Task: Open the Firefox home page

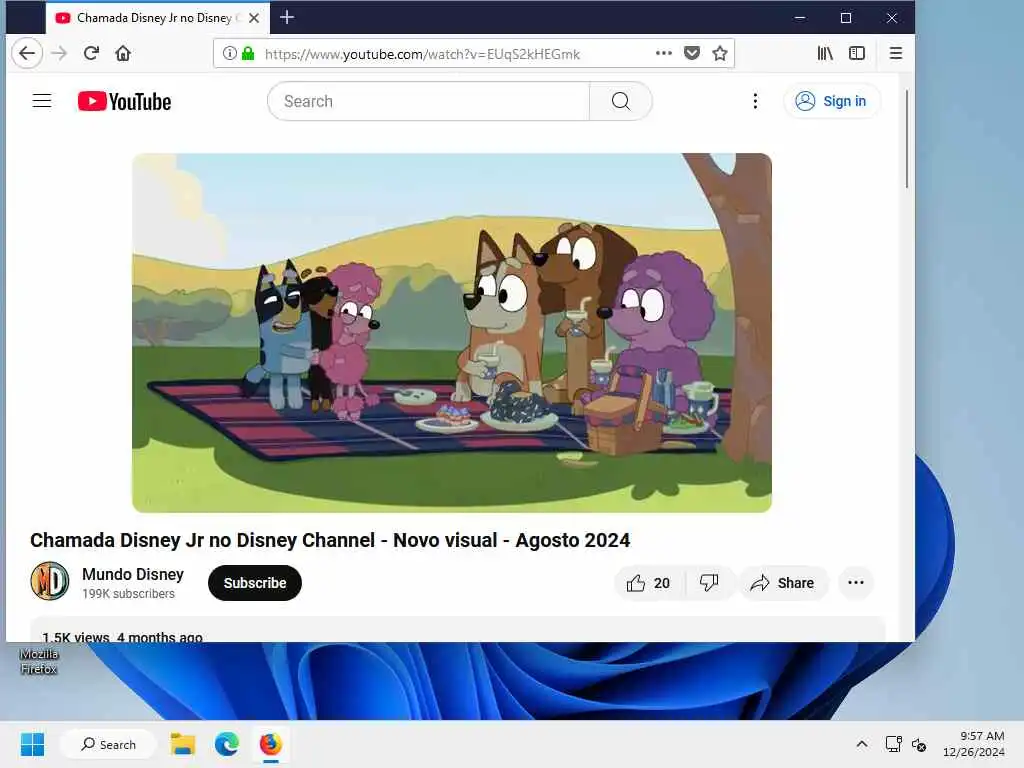Action: [123, 53]
